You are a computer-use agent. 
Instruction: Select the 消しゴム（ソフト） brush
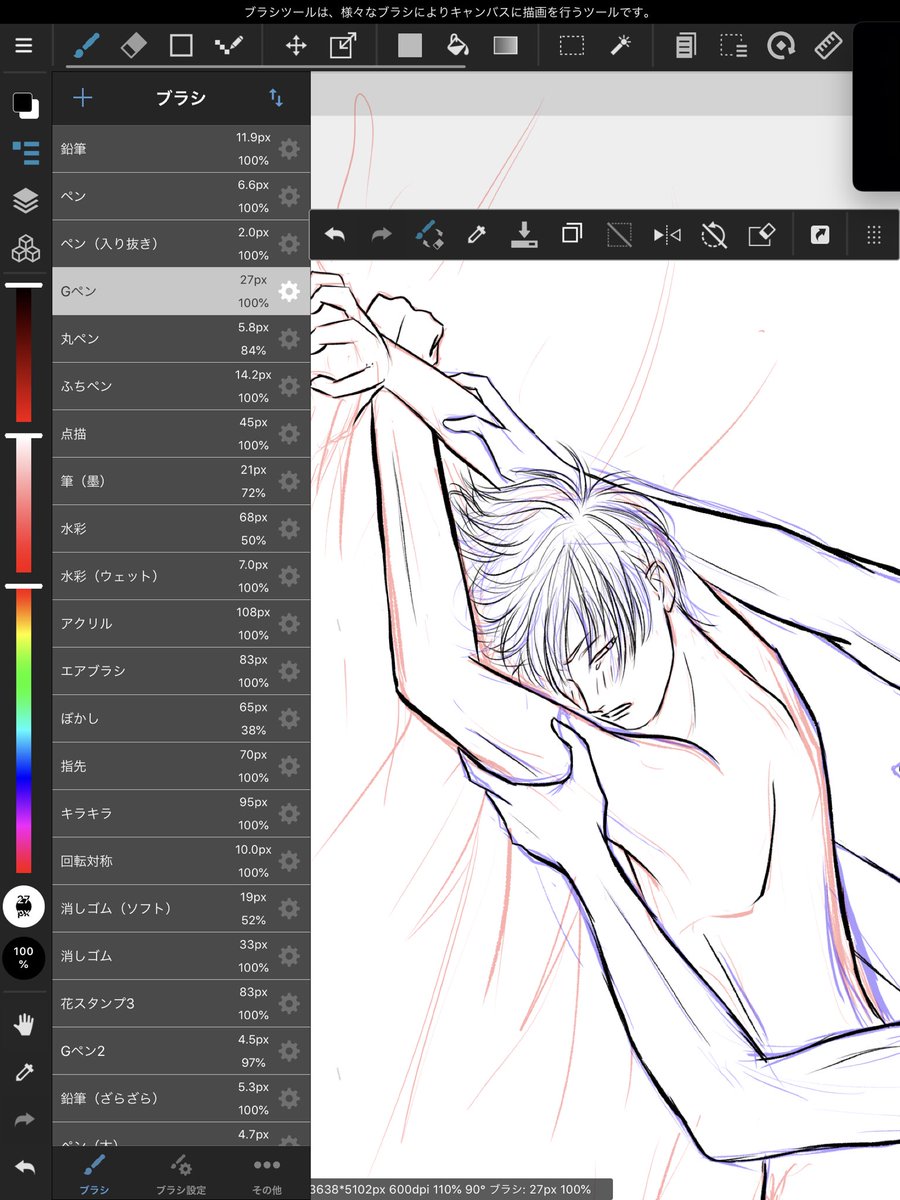tap(181, 908)
